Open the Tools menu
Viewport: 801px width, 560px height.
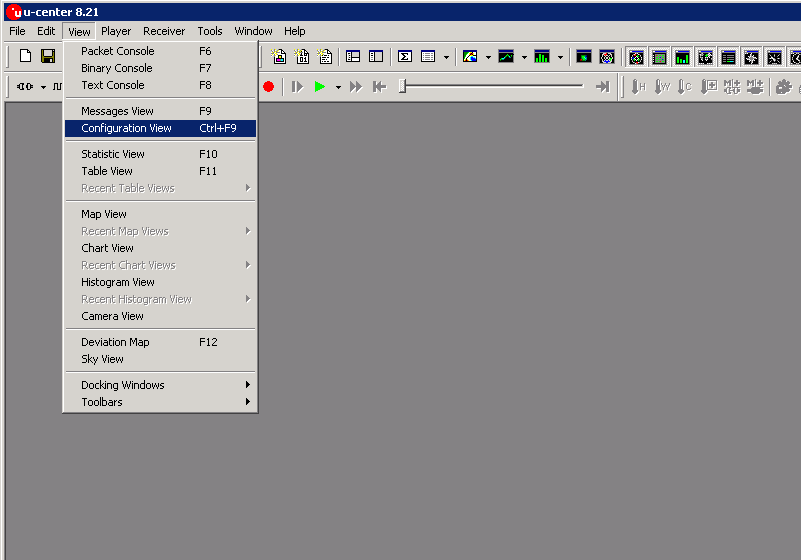coord(210,31)
